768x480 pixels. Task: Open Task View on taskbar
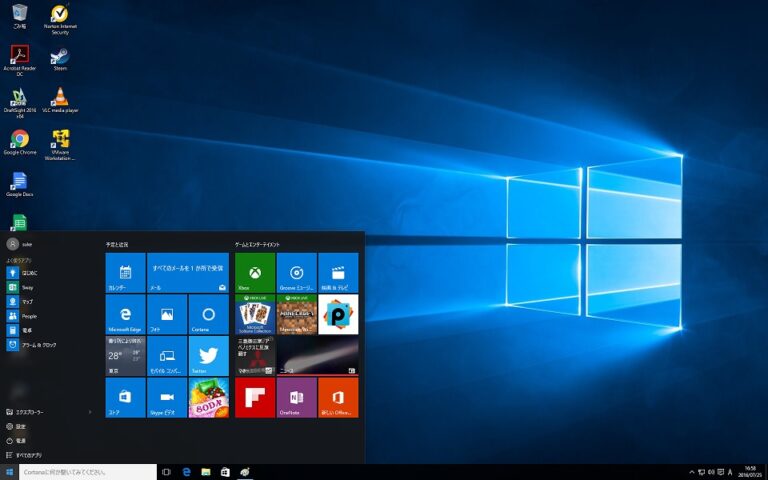click(x=167, y=472)
